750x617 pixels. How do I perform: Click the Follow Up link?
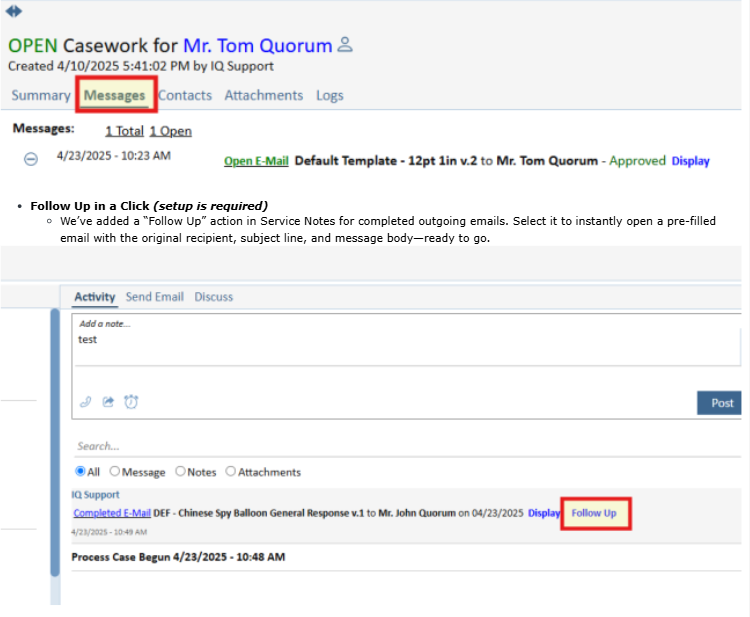[x=594, y=513]
